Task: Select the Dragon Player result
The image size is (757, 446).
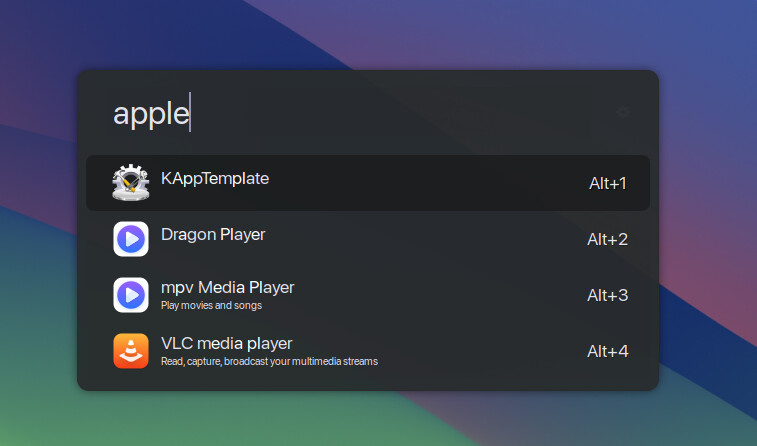Action: (x=368, y=239)
